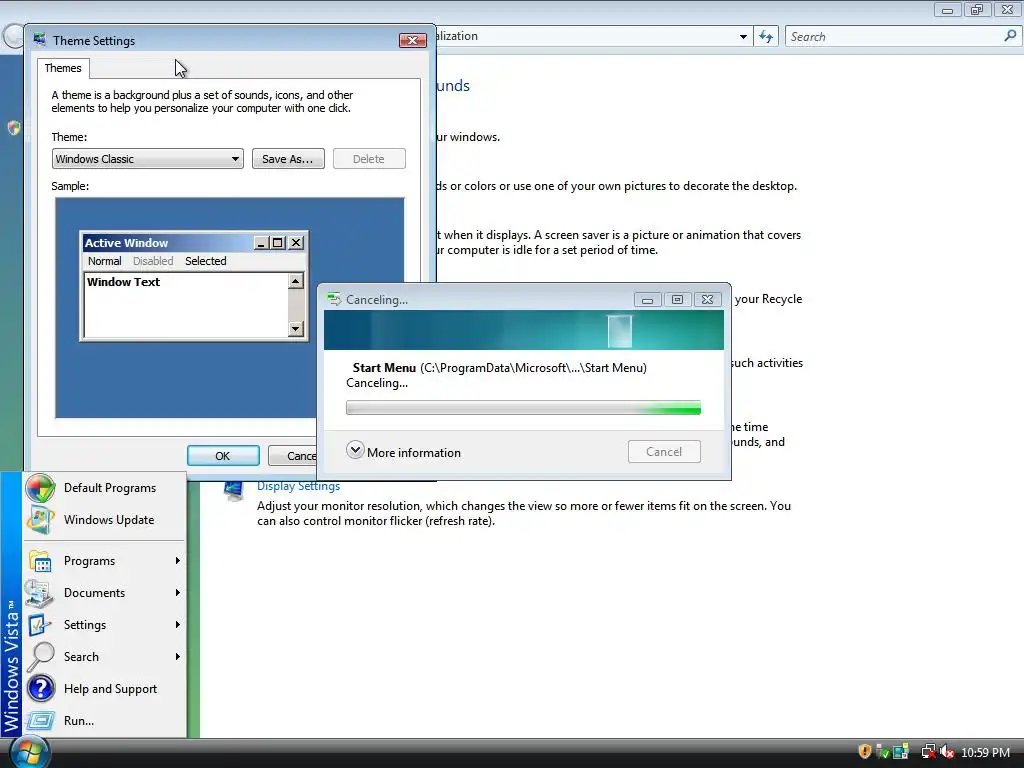This screenshot has height=768, width=1024.
Task: Click the Windows Update icon
Action: (40, 520)
